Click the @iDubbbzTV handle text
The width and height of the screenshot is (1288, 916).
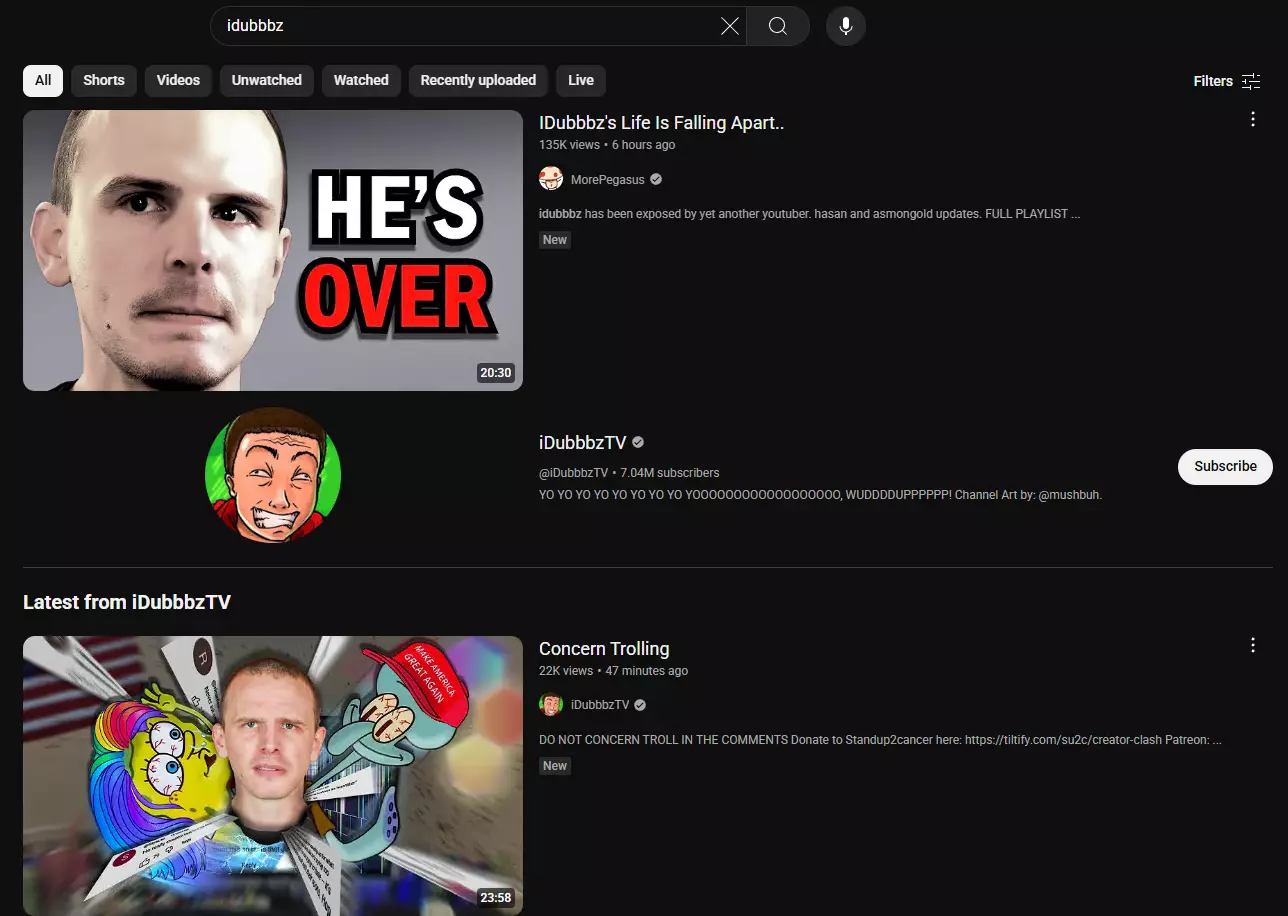point(574,473)
